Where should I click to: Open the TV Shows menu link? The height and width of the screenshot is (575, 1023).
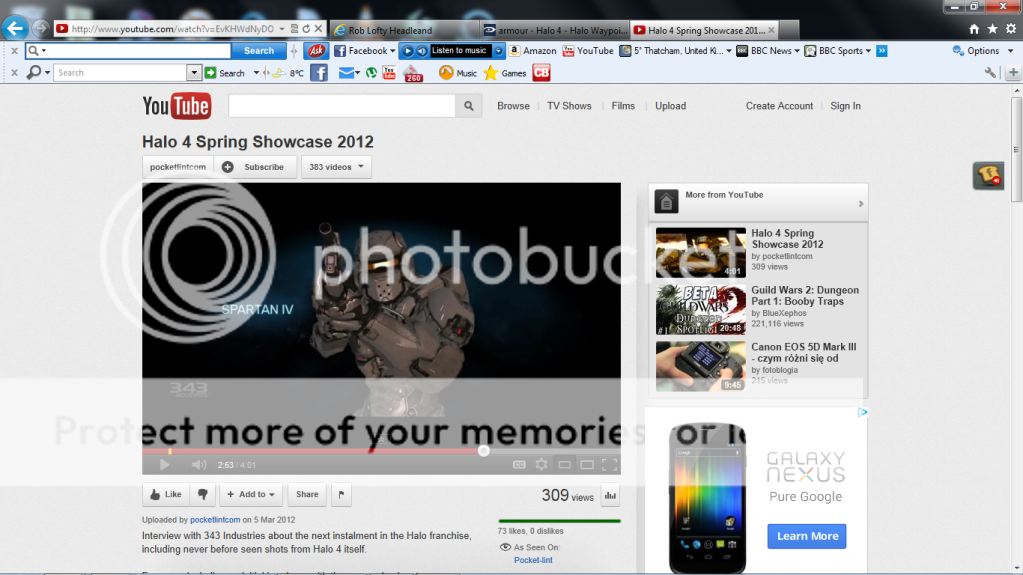[569, 106]
